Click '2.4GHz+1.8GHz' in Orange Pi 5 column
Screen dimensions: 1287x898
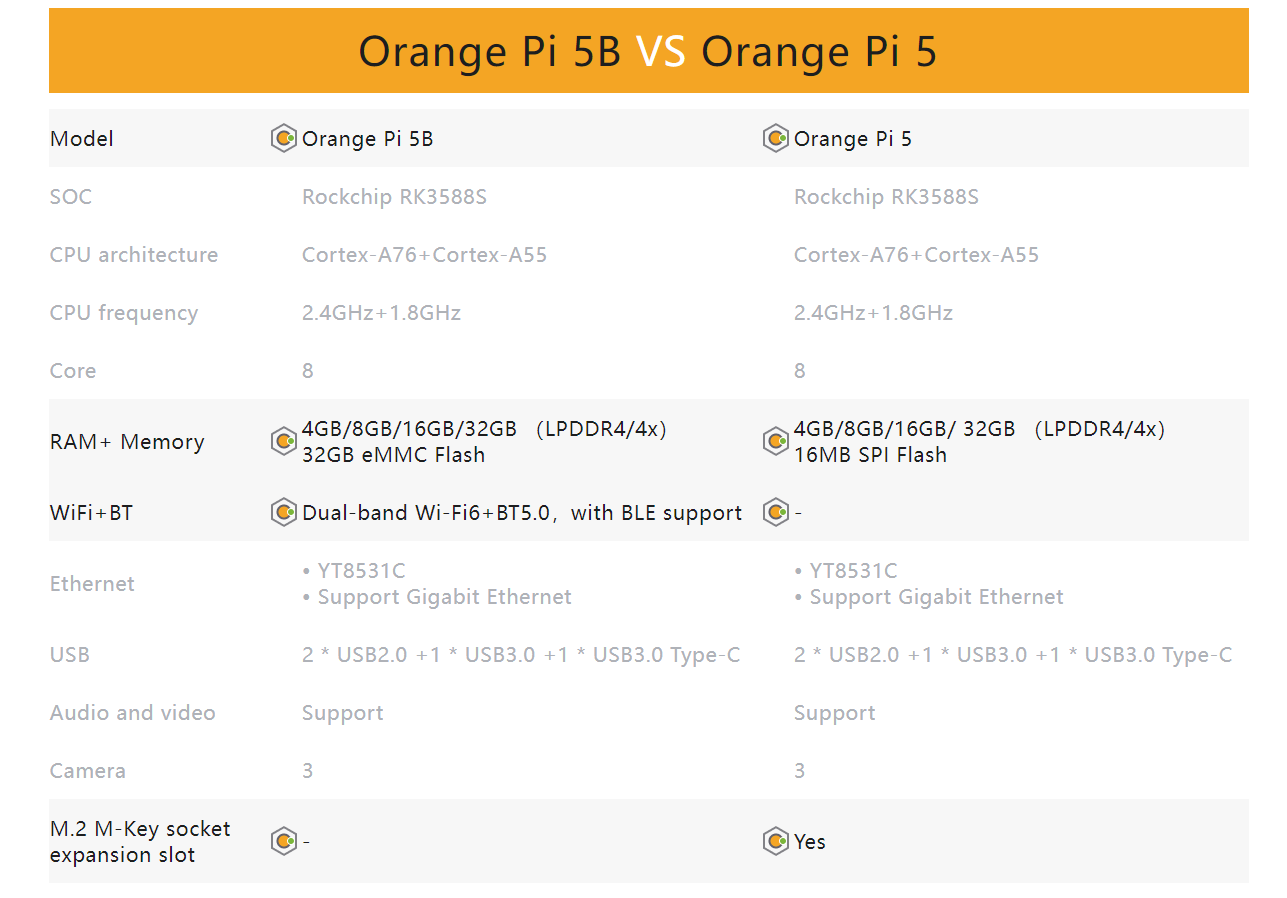click(873, 312)
